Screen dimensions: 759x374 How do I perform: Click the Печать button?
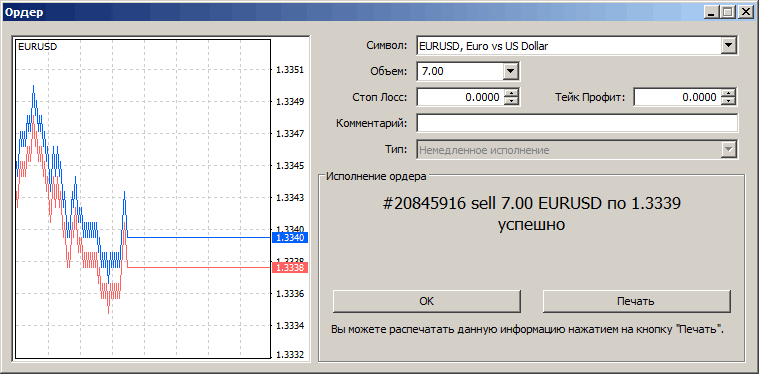636,301
